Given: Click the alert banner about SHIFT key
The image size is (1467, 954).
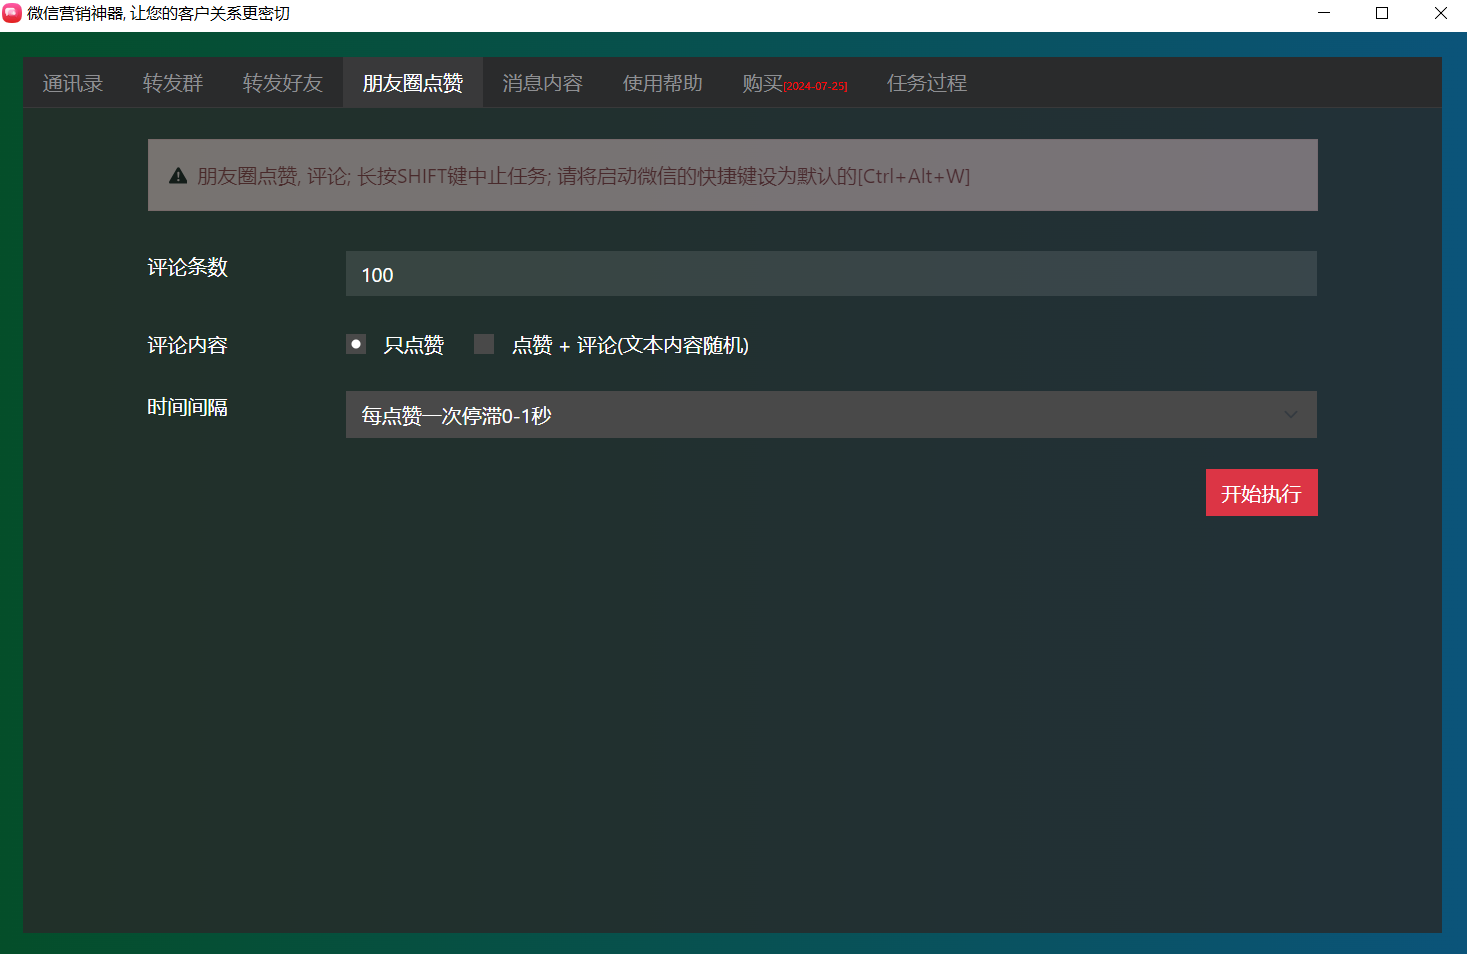Looking at the screenshot, I should coord(732,176).
